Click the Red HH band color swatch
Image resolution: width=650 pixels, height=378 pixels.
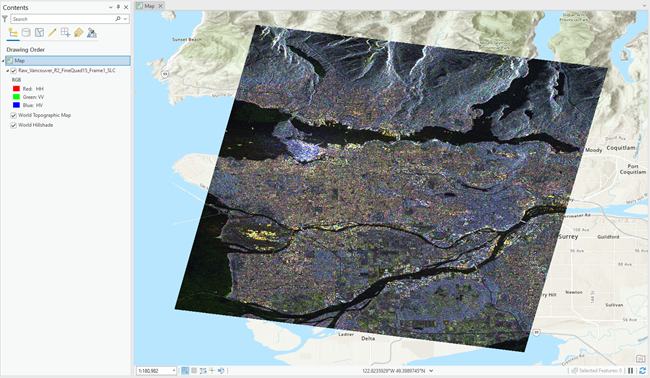pos(16,89)
